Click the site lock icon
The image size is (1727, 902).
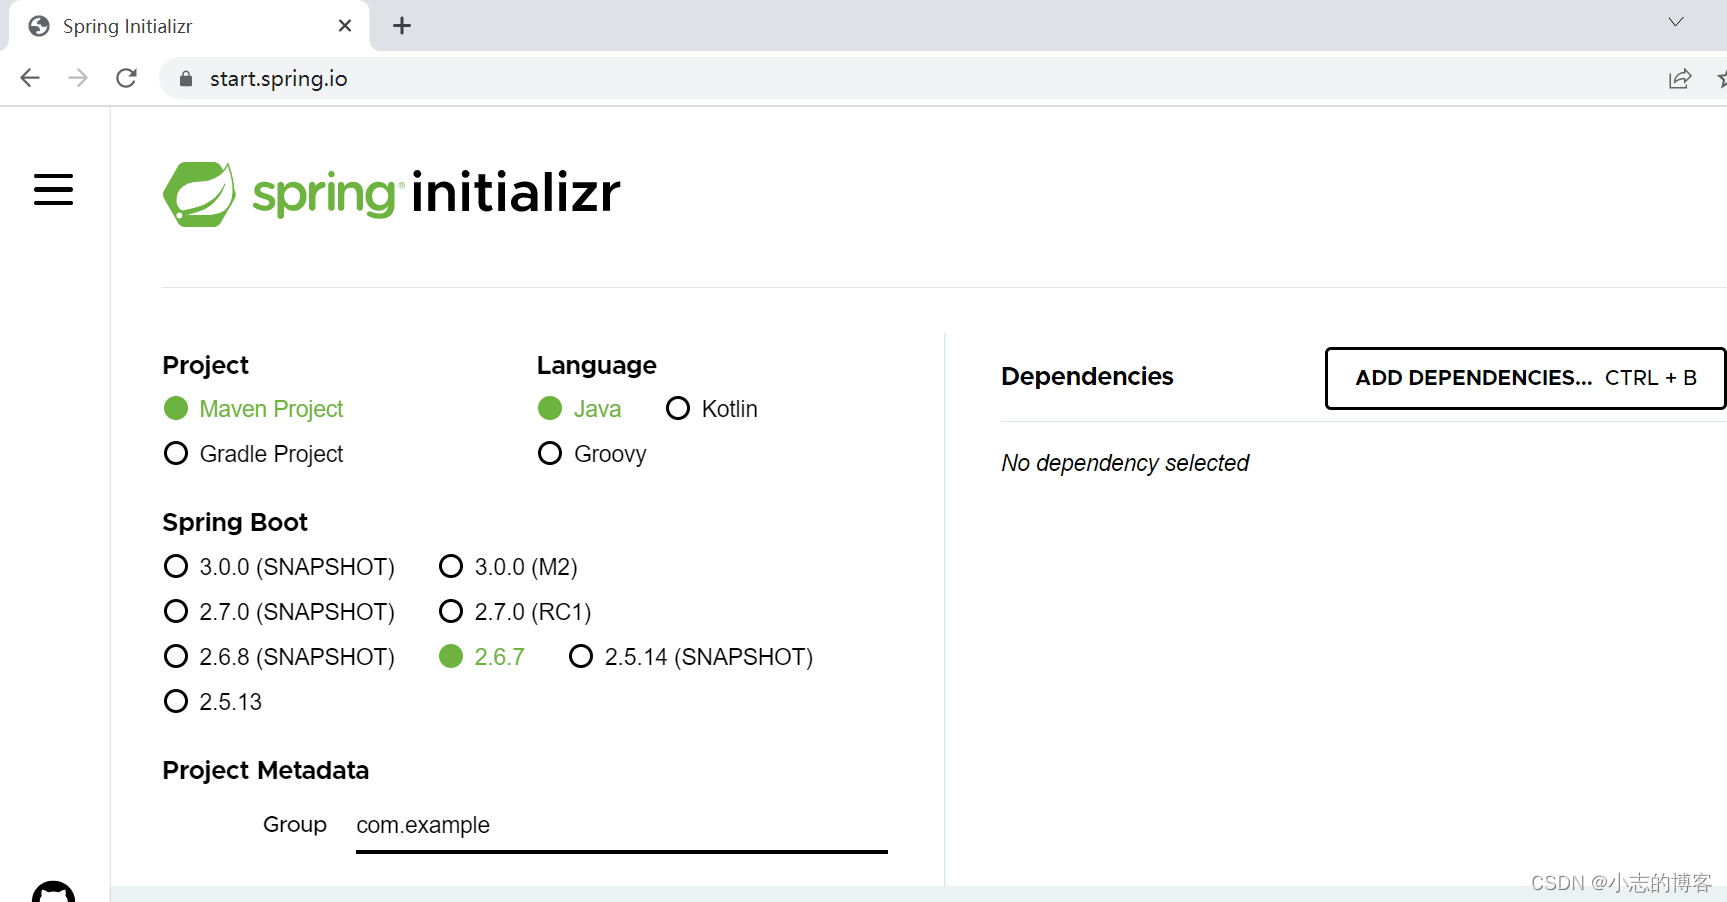185,79
